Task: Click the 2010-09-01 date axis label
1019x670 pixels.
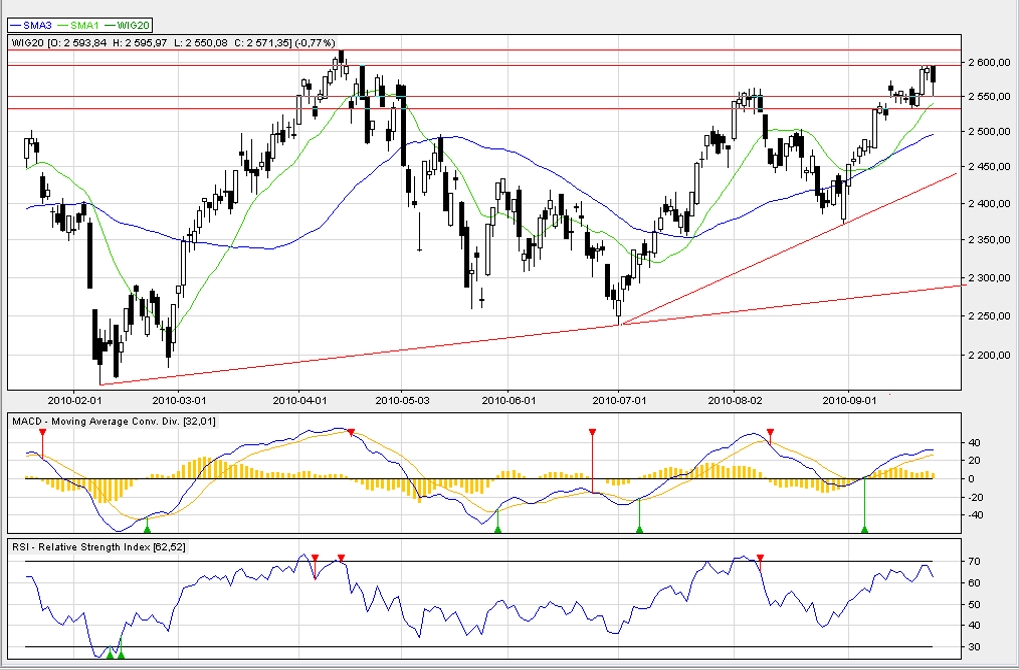Action: 848,400
